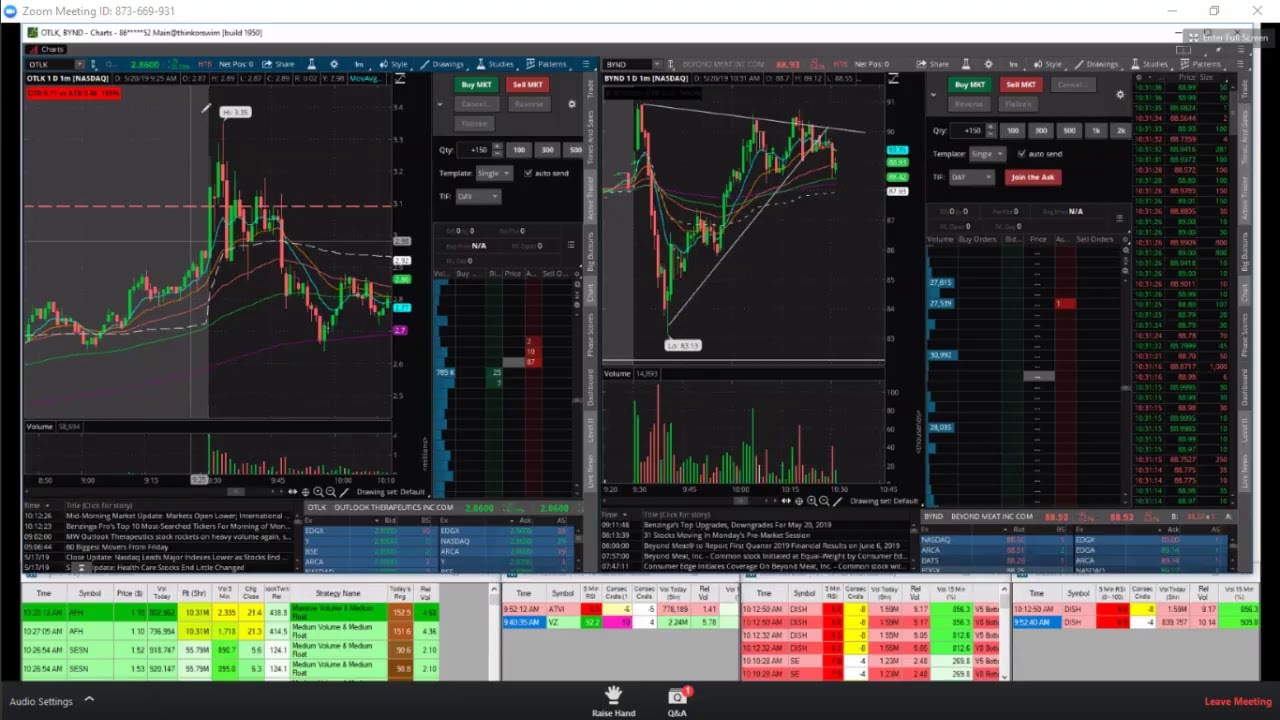
Task: Open Zoom Q&A panel
Action: [x=677, y=700]
